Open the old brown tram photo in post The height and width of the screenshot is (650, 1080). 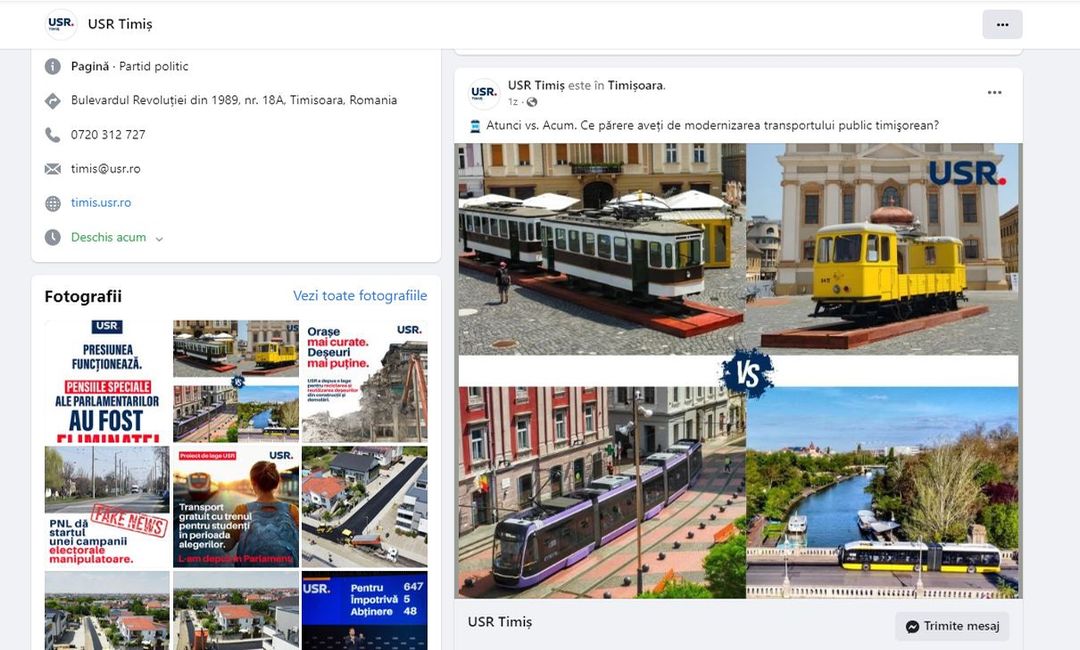601,249
